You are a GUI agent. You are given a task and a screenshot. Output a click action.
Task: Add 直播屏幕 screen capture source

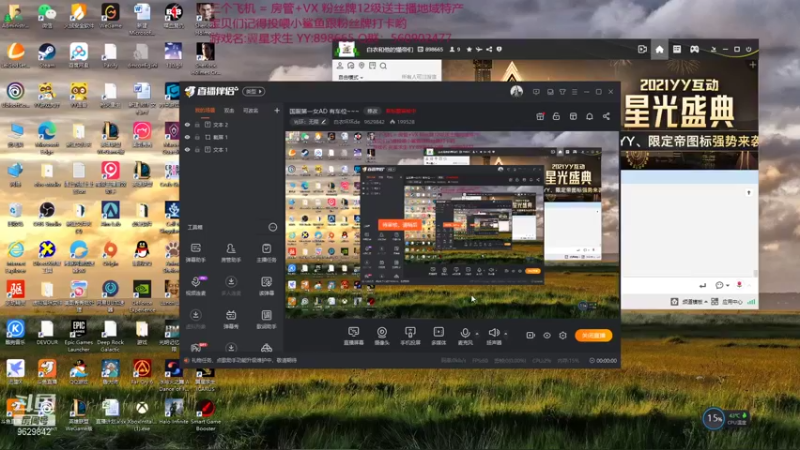pos(354,336)
